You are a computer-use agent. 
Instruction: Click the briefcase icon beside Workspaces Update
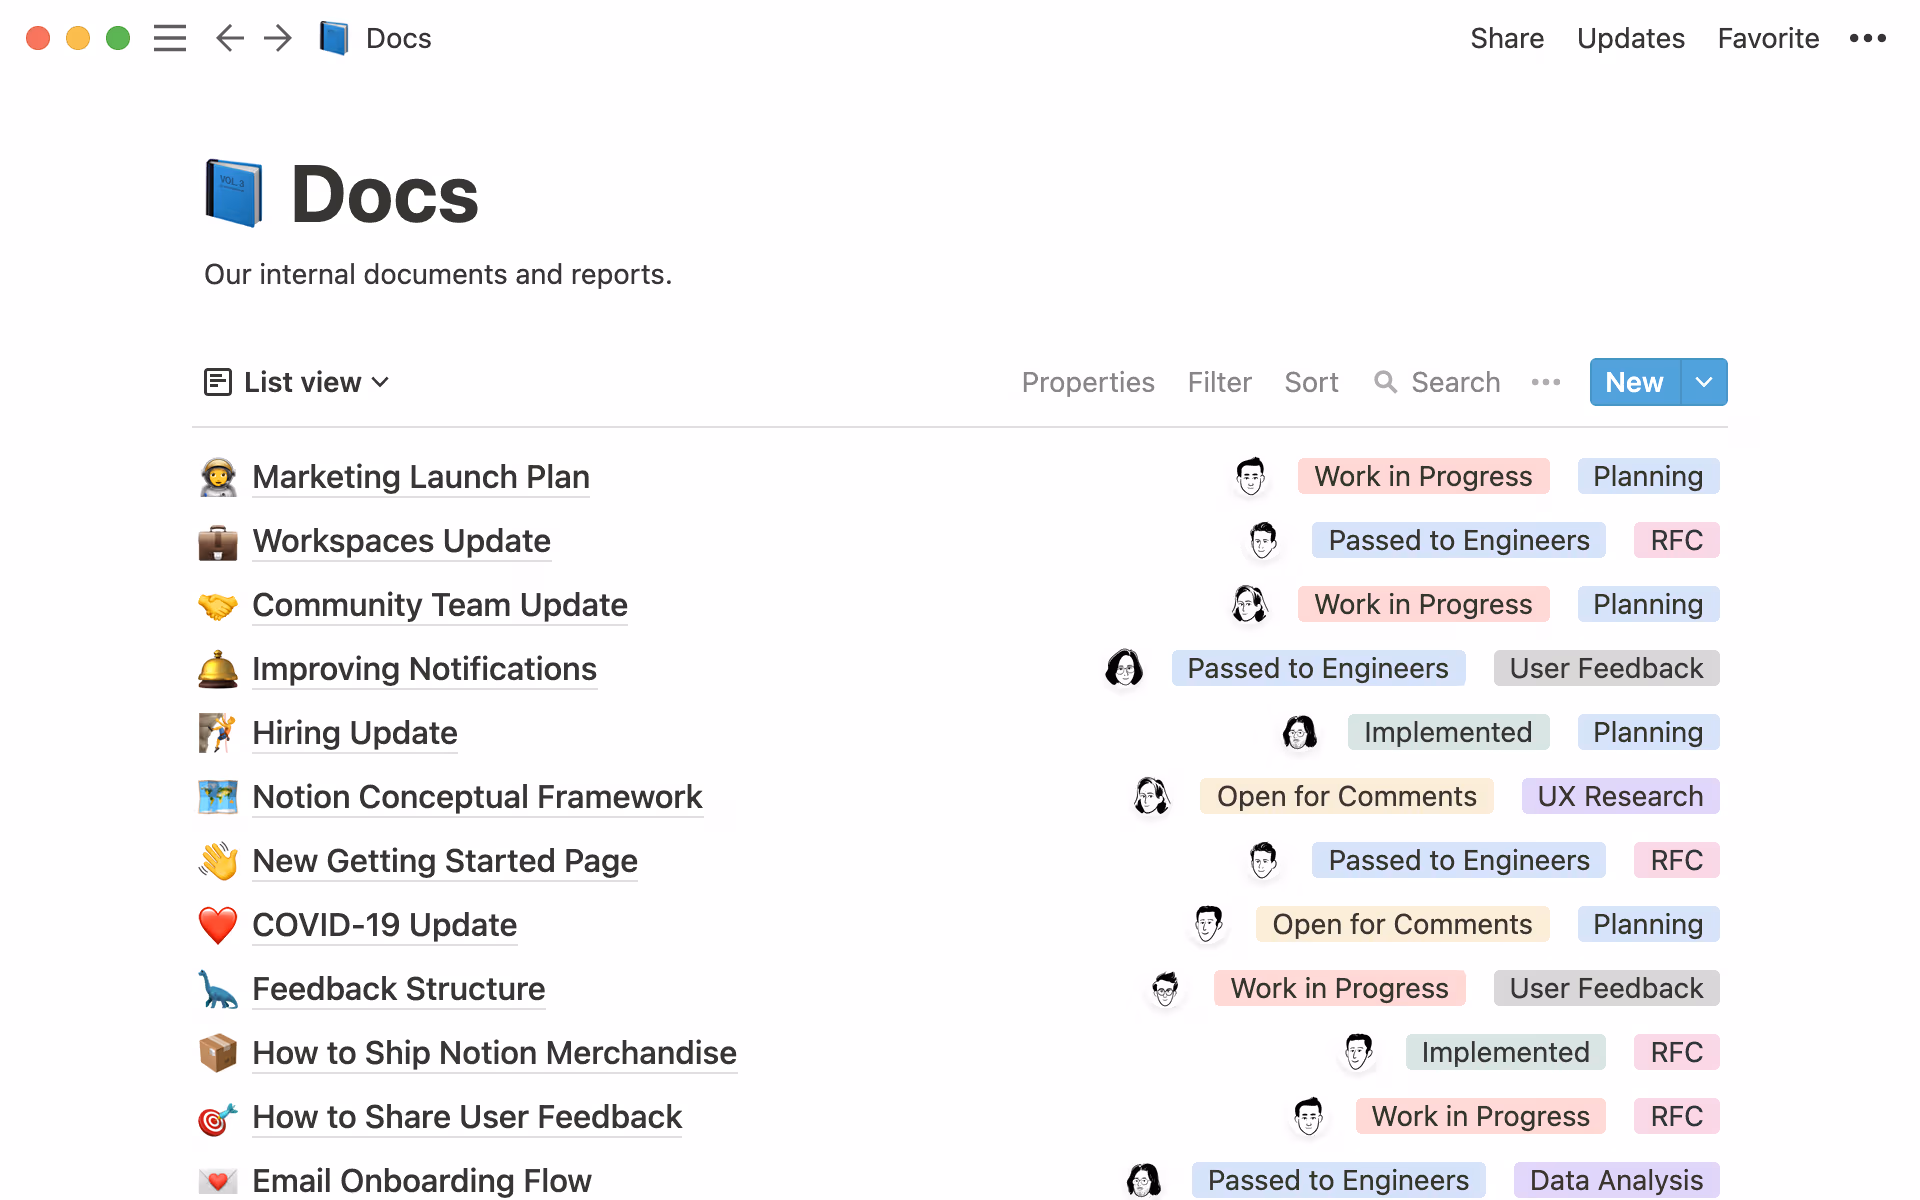[218, 541]
